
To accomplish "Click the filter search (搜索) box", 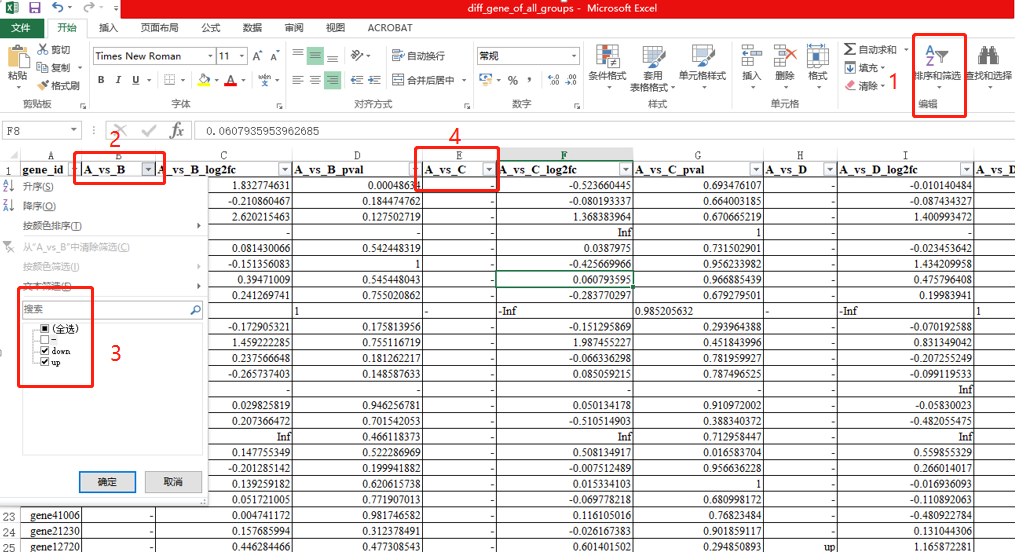I will click(112, 310).
